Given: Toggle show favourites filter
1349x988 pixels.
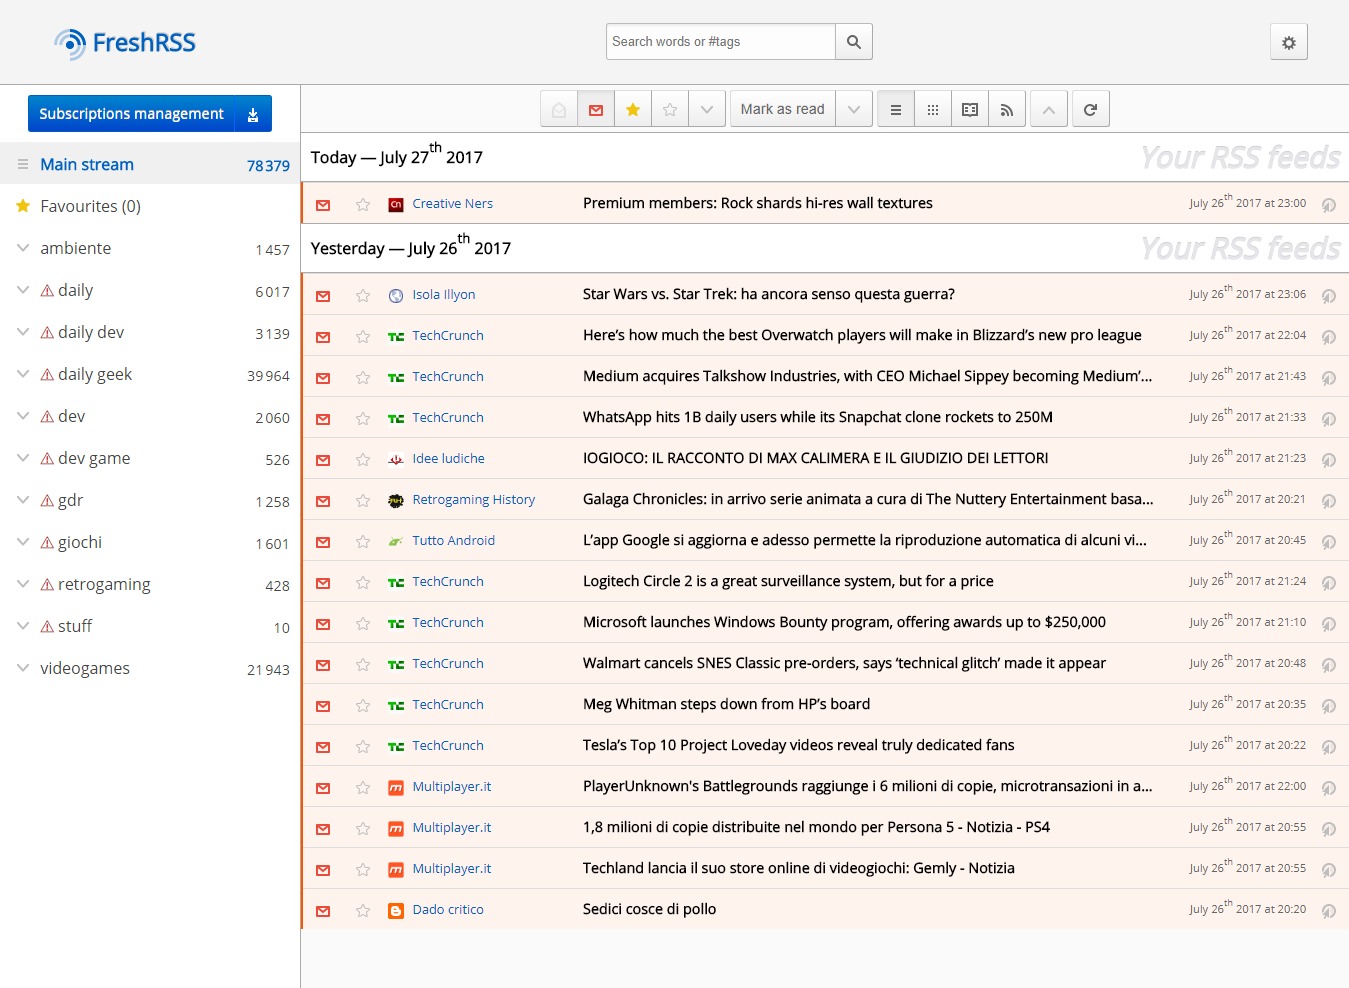Looking at the screenshot, I should click(x=633, y=109).
